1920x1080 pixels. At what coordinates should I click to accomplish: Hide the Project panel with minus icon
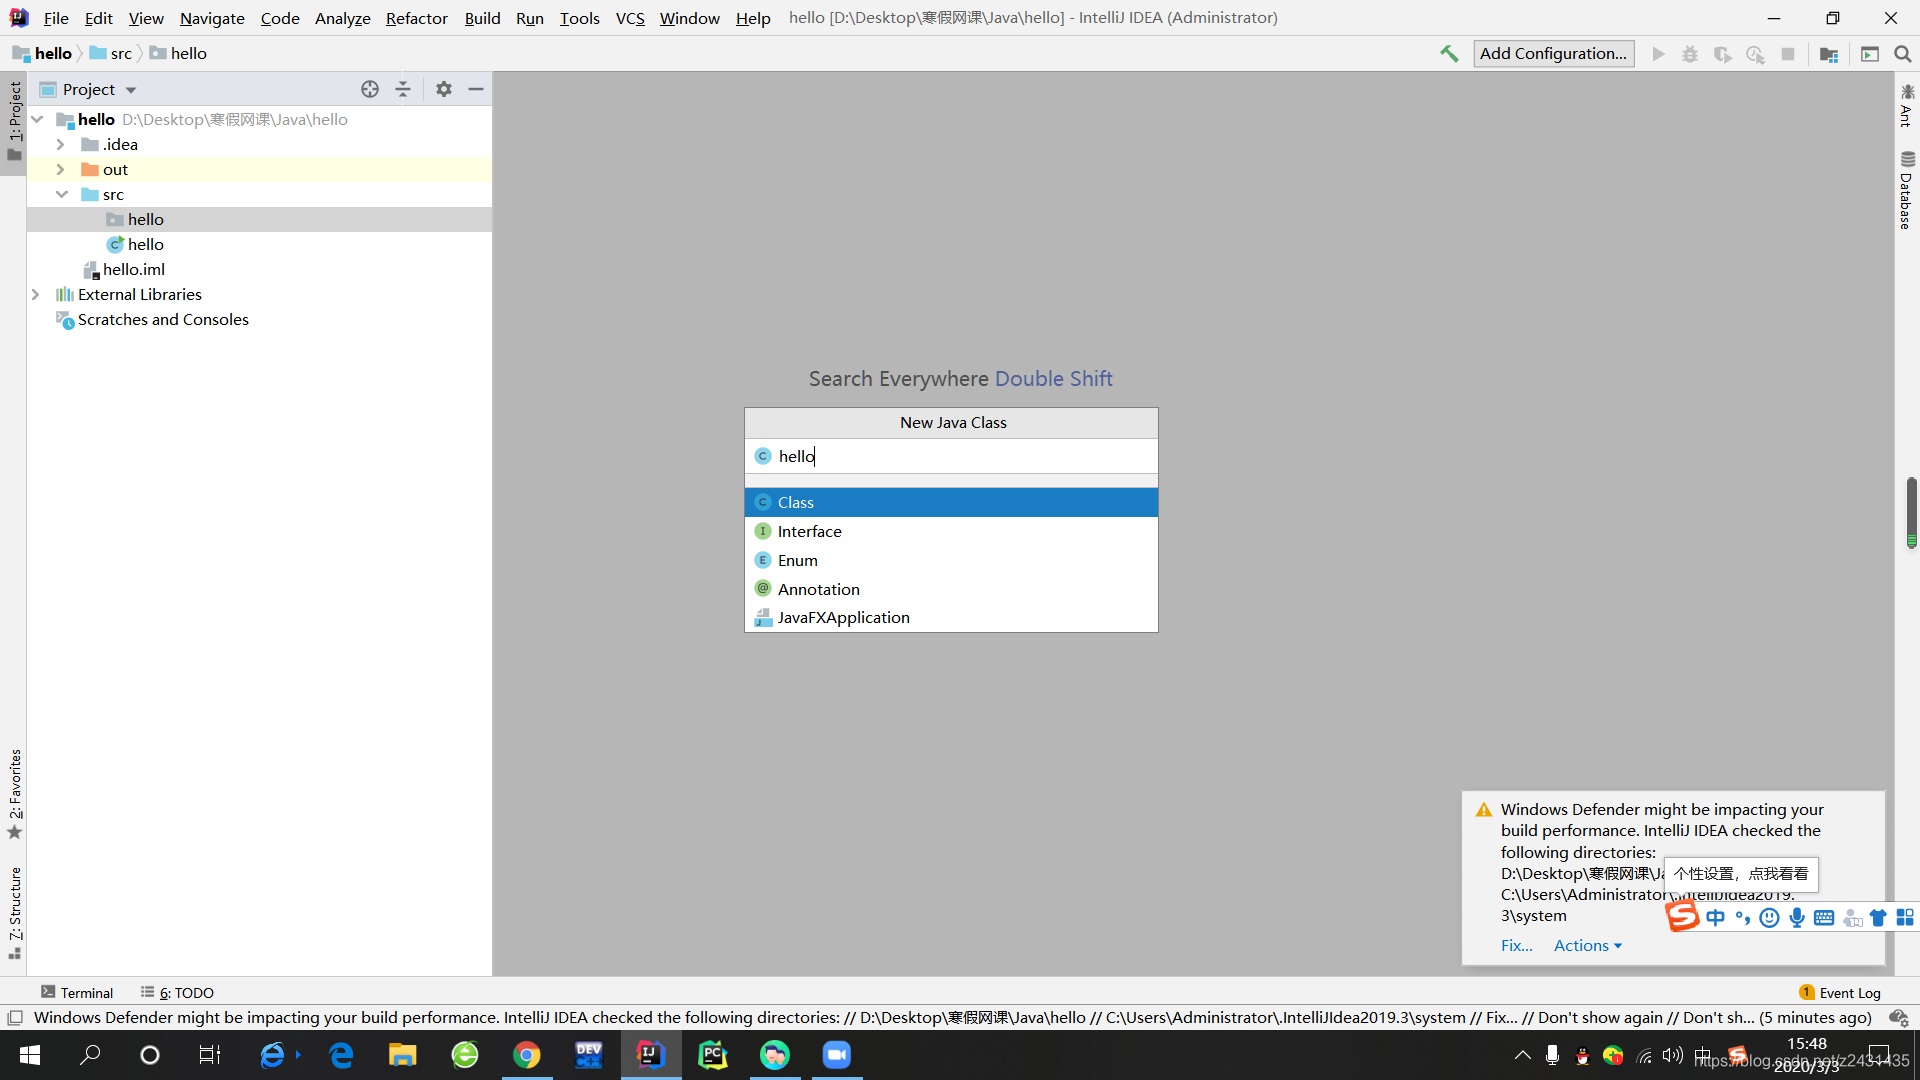[x=476, y=89]
